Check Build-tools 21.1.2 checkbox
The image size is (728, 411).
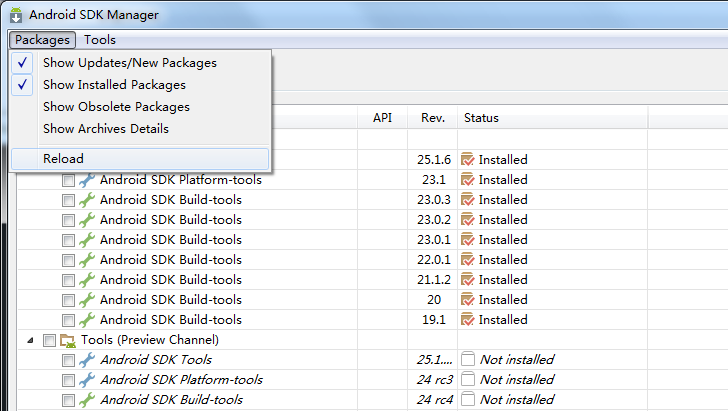[x=68, y=280]
